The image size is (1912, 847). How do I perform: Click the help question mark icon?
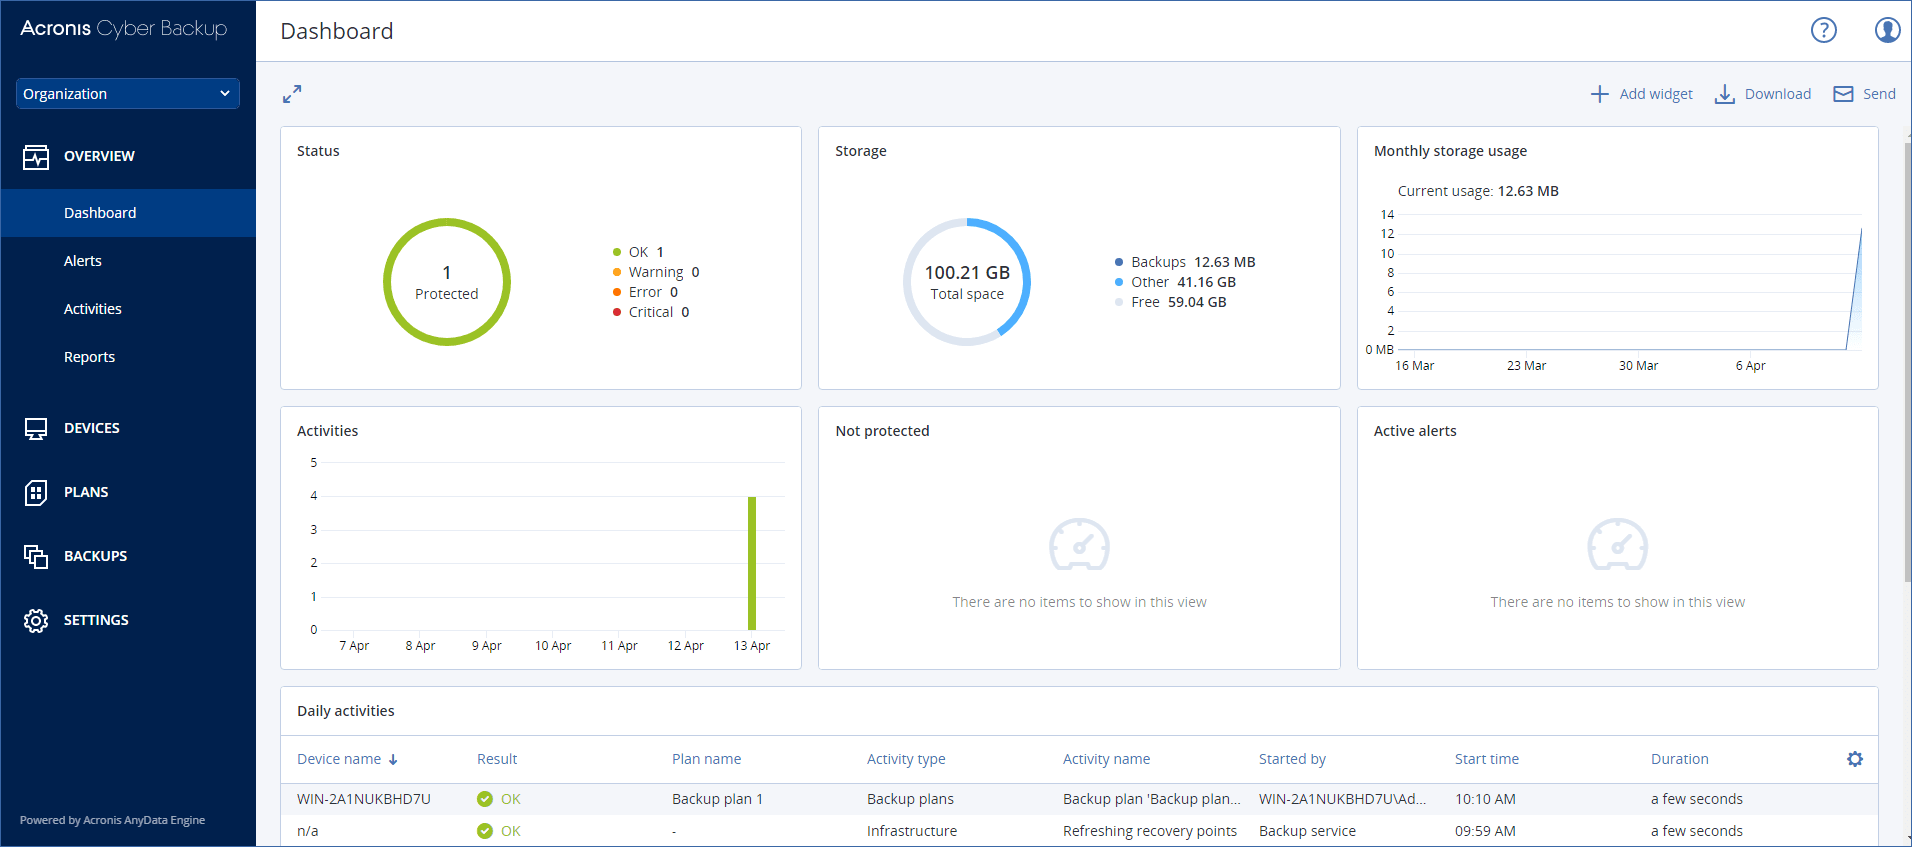pyautogui.click(x=1823, y=31)
